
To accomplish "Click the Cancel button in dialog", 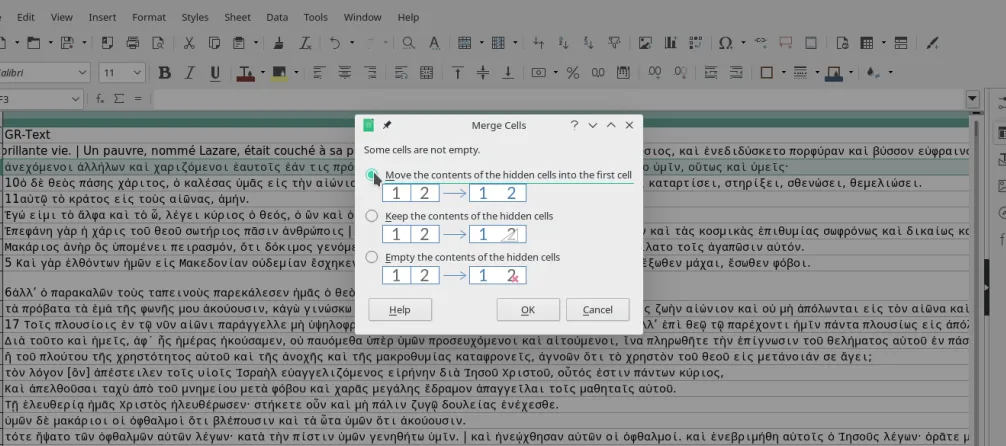I will click(x=597, y=310).
